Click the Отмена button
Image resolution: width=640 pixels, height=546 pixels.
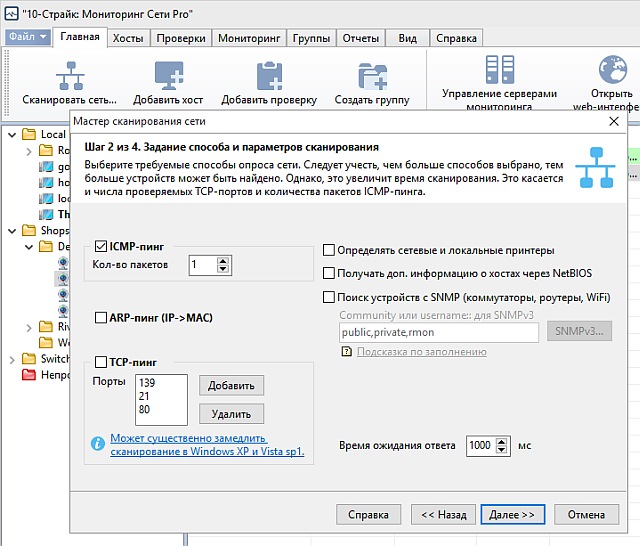587,515
